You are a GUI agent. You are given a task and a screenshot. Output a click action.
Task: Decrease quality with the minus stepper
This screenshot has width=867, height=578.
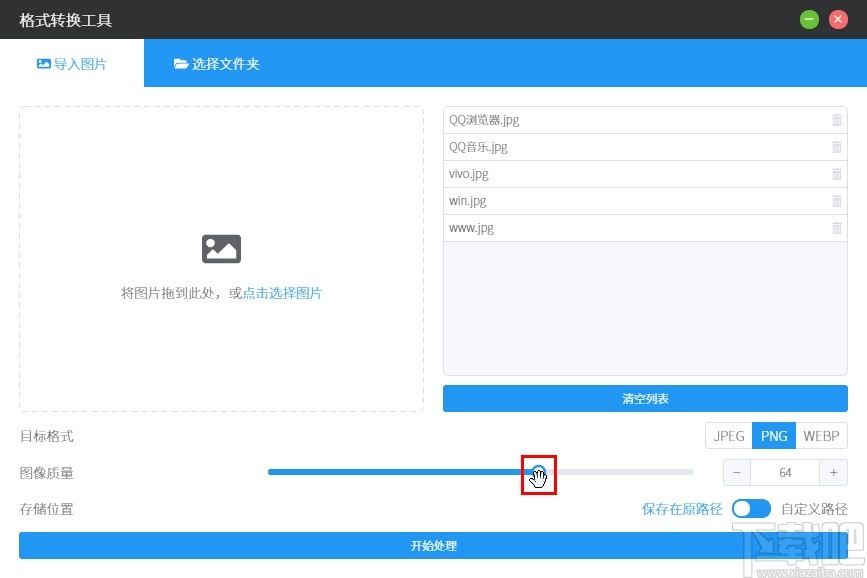click(x=736, y=472)
